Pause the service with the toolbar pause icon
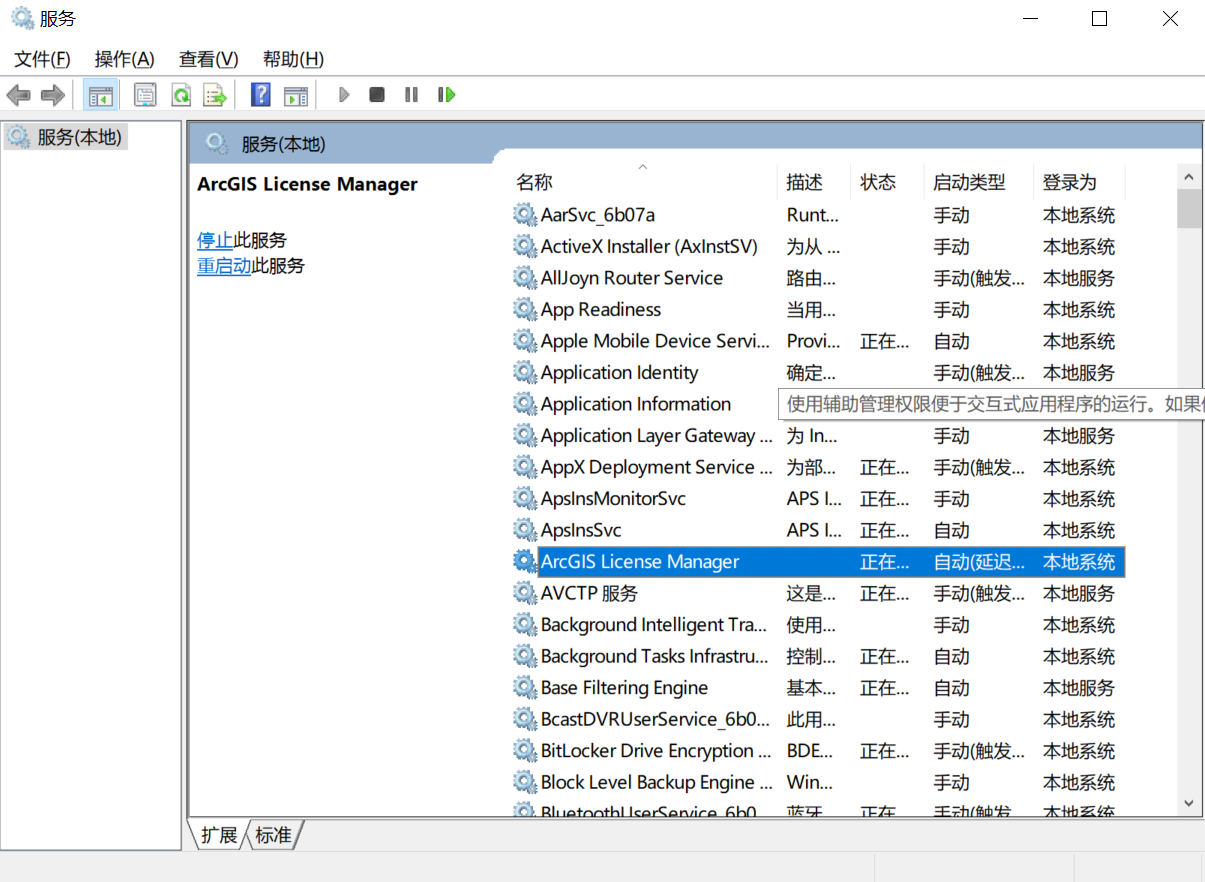Image resolution: width=1205 pixels, height=882 pixels. (411, 94)
